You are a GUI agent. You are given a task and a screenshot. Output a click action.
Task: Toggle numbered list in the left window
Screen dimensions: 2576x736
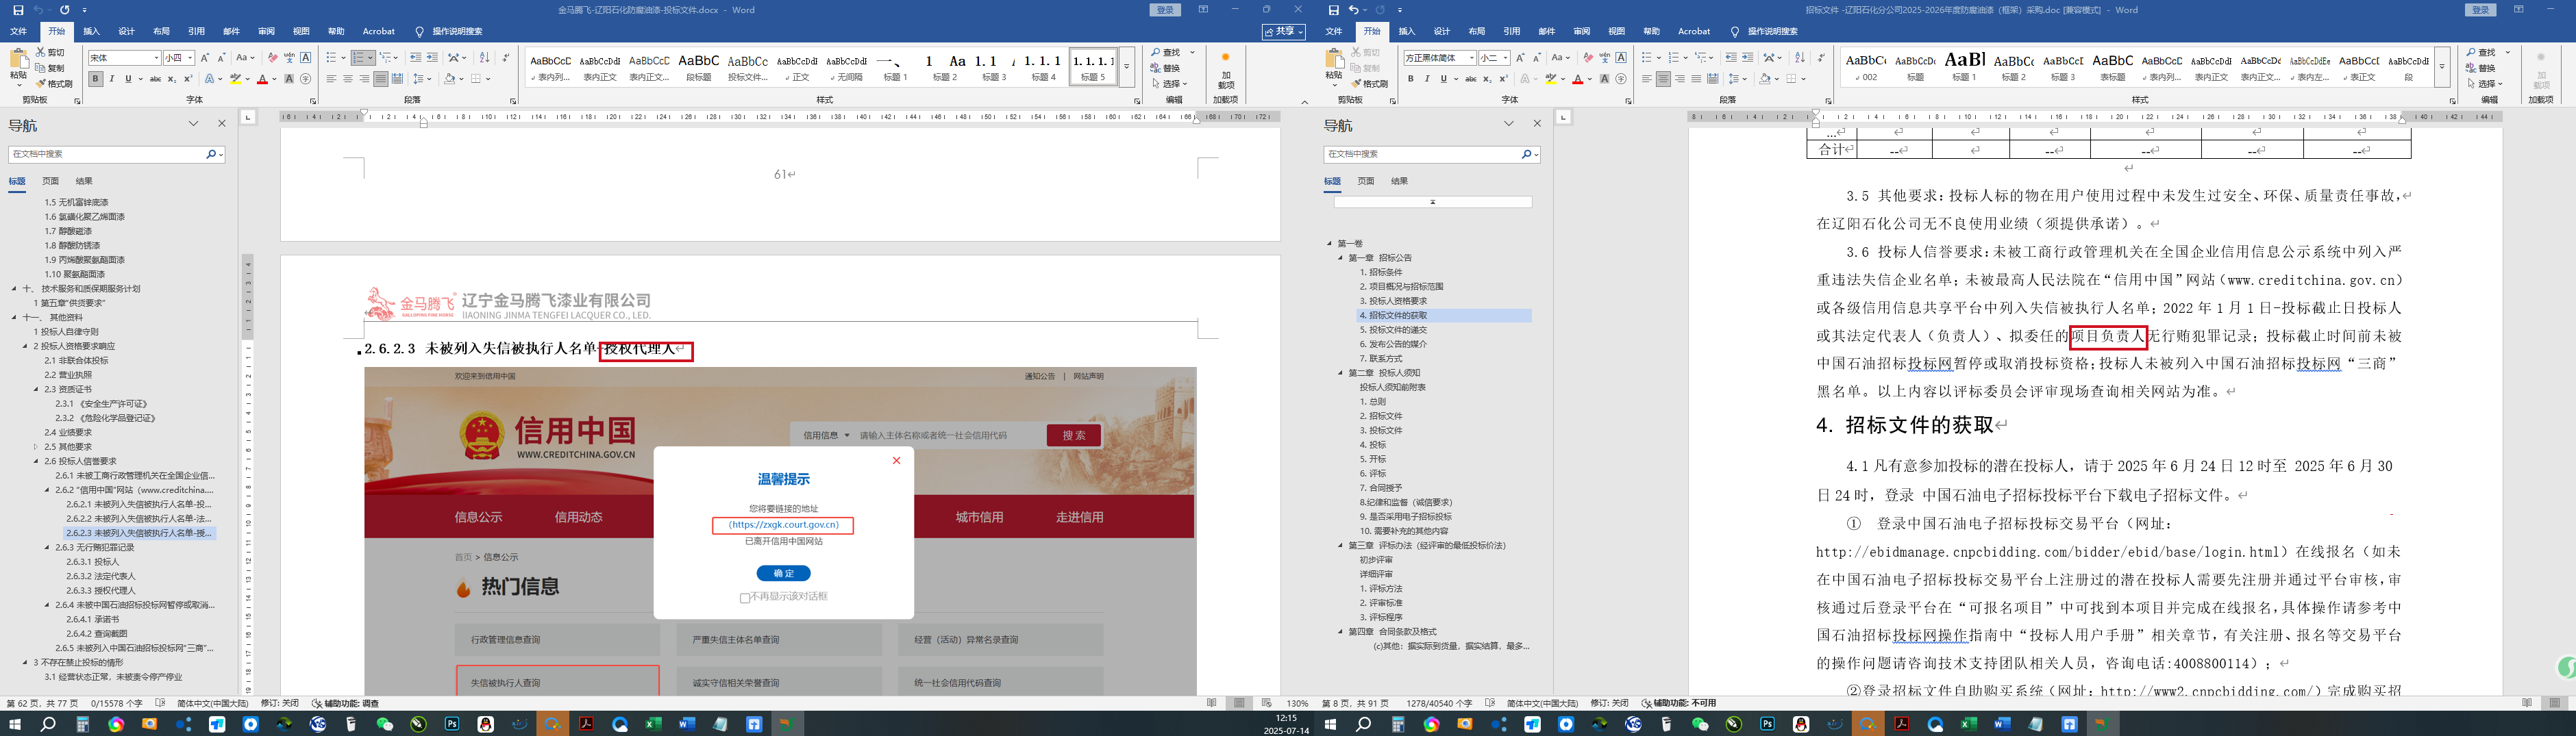pos(359,58)
